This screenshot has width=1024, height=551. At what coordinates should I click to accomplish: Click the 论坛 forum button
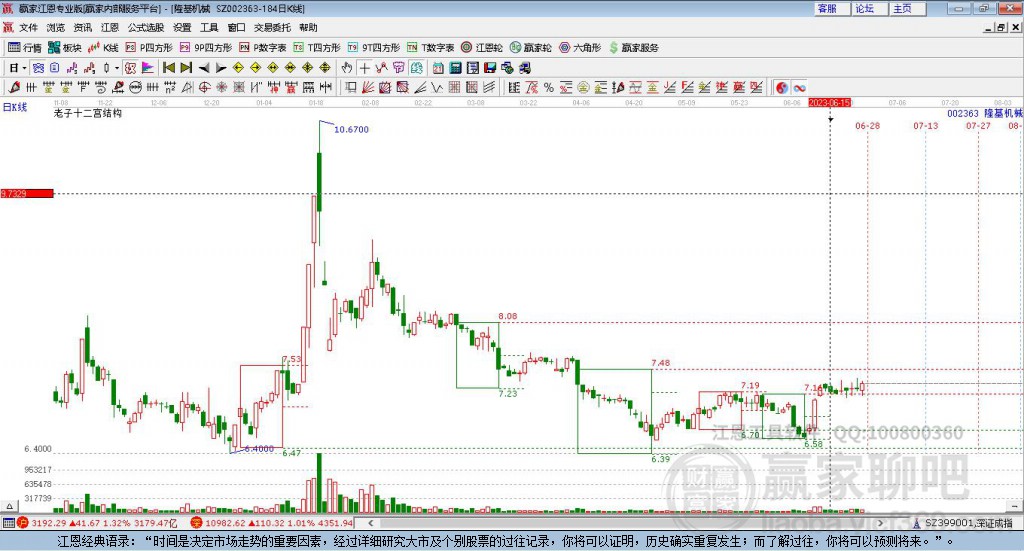(870, 8)
